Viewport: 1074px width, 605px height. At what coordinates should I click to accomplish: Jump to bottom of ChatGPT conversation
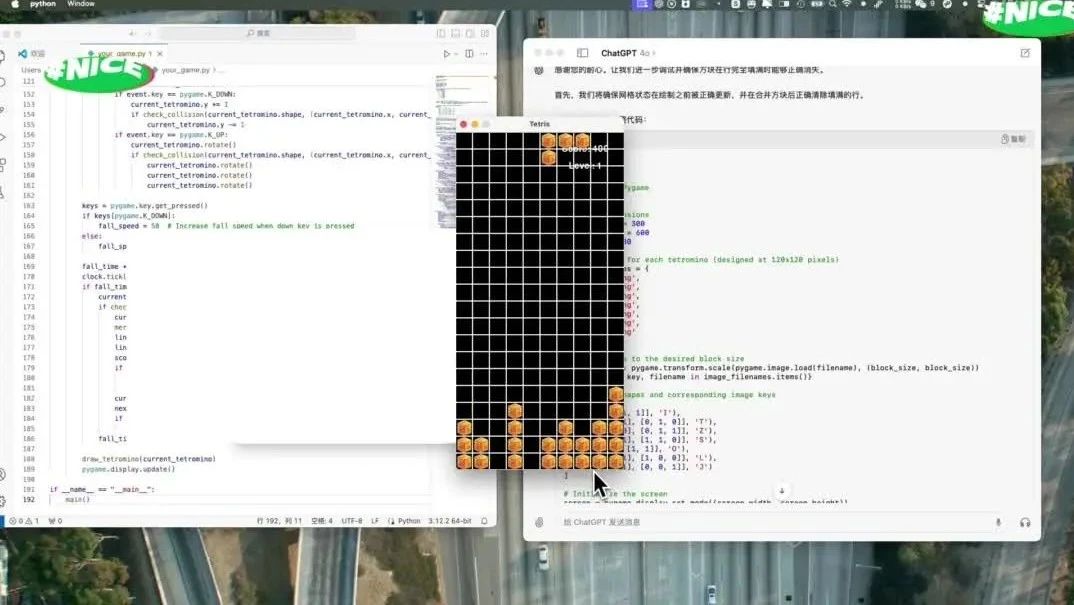click(x=782, y=491)
